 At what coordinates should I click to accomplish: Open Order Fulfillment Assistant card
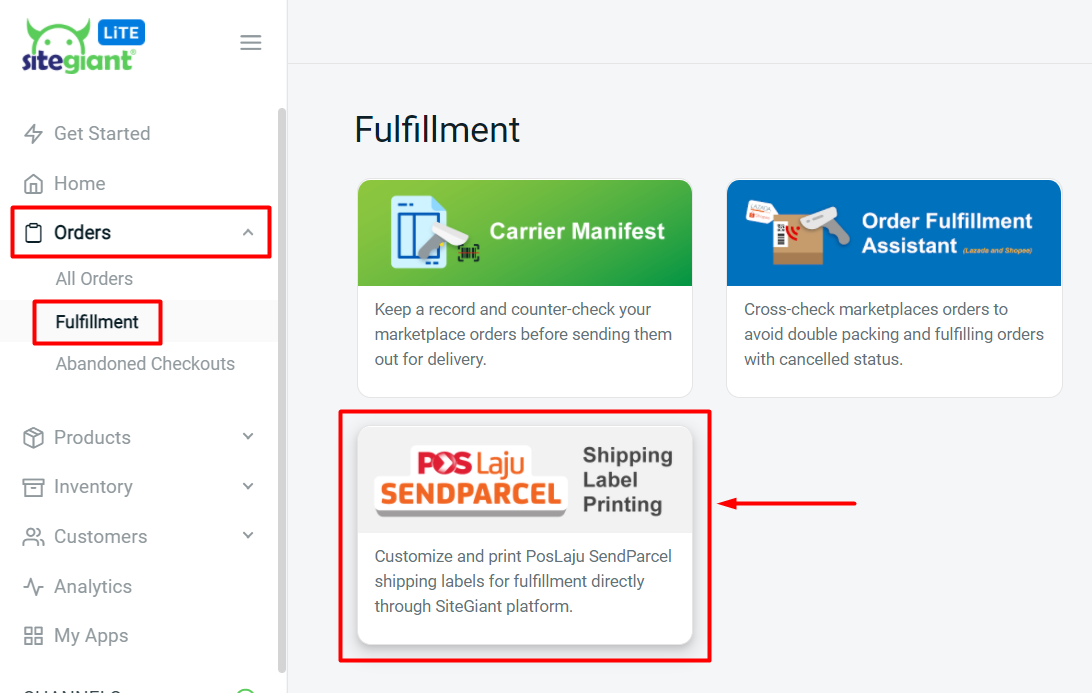coord(893,288)
